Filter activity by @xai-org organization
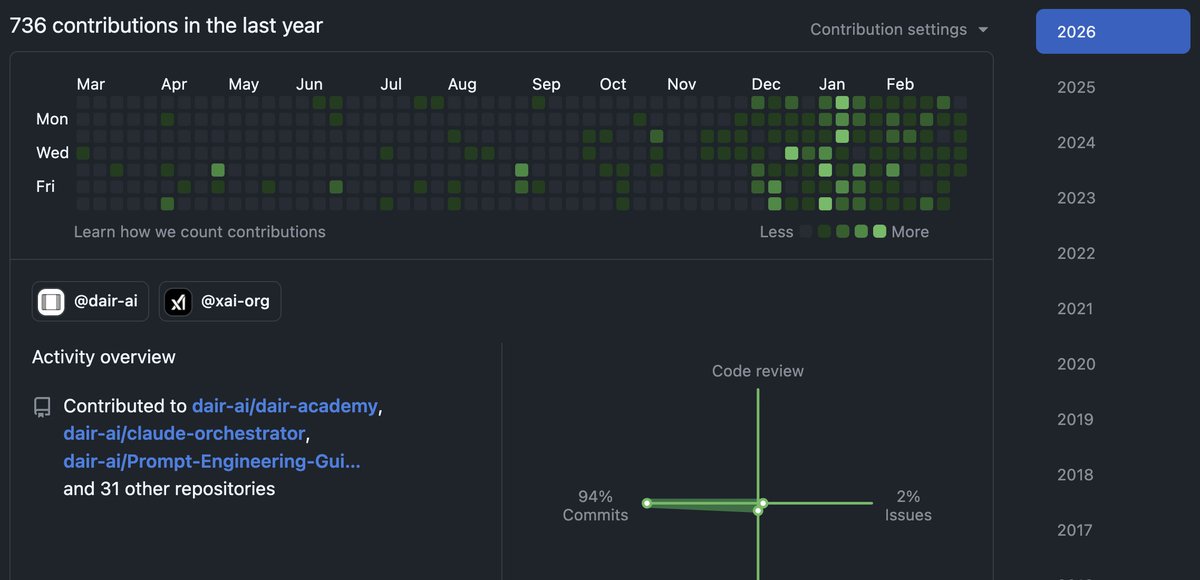 pos(220,301)
